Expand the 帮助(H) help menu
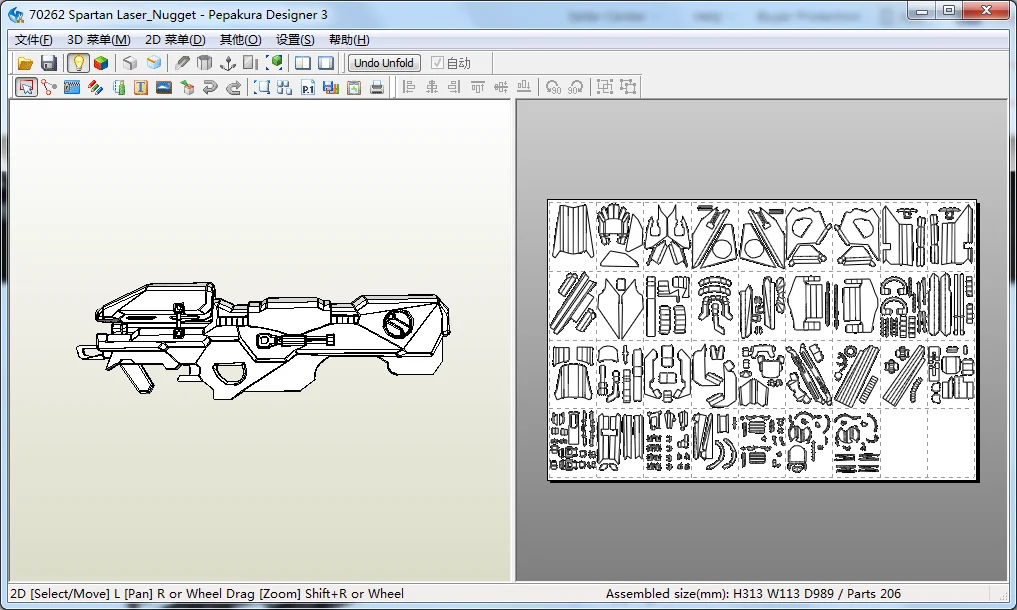This screenshot has height=610, width=1017. click(349, 40)
